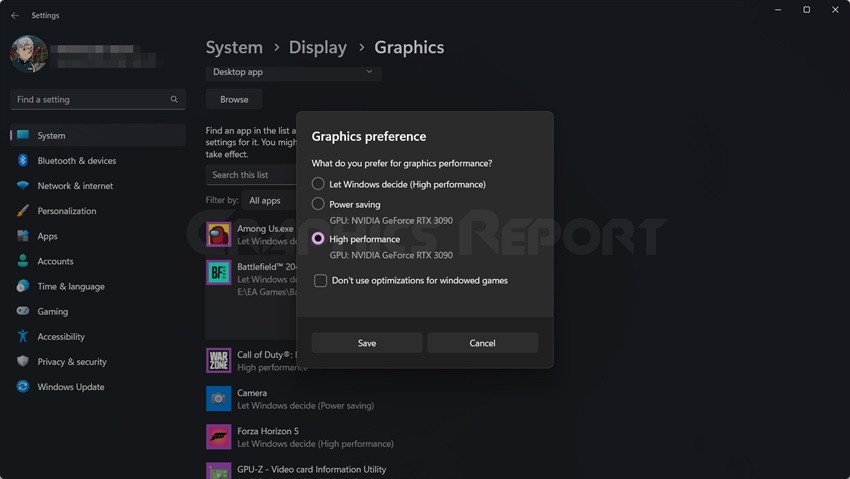Open Bluetooth & devices settings
The height and width of the screenshot is (479, 850).
coord(98,160)
